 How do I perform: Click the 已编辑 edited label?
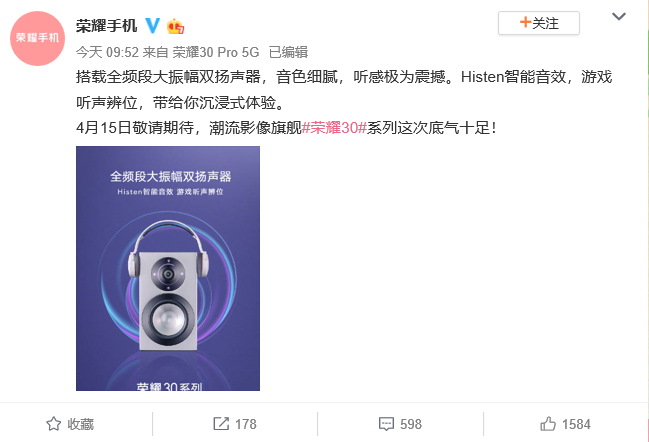pos(288,52)
